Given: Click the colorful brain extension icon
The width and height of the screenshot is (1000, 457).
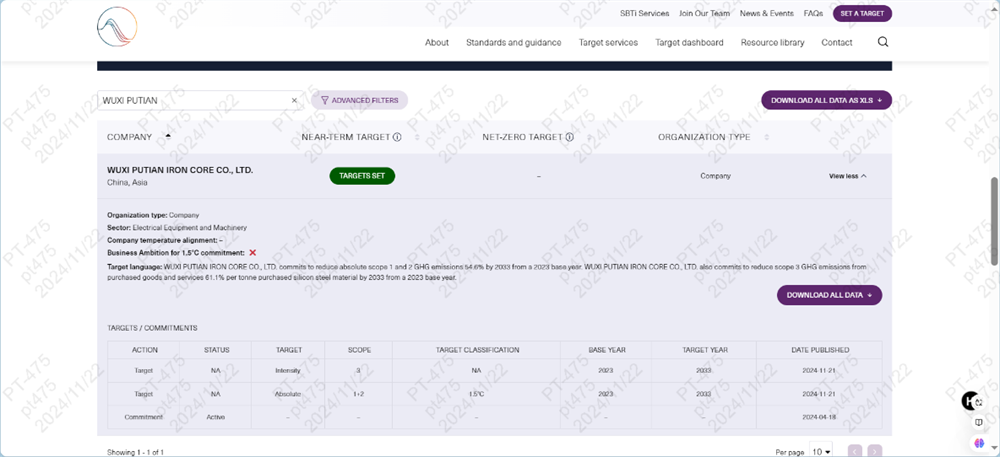Looking at the screenshot, I should point(979,442).
